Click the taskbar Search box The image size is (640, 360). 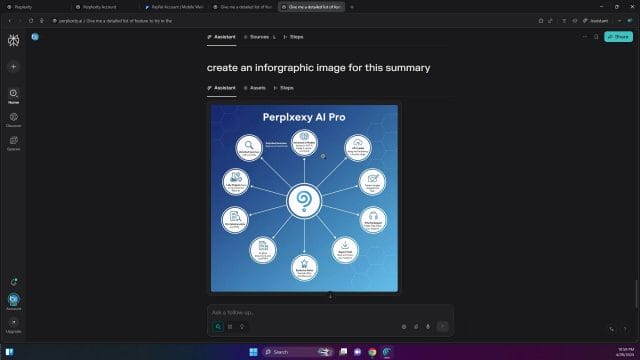(x=297, y=352)
